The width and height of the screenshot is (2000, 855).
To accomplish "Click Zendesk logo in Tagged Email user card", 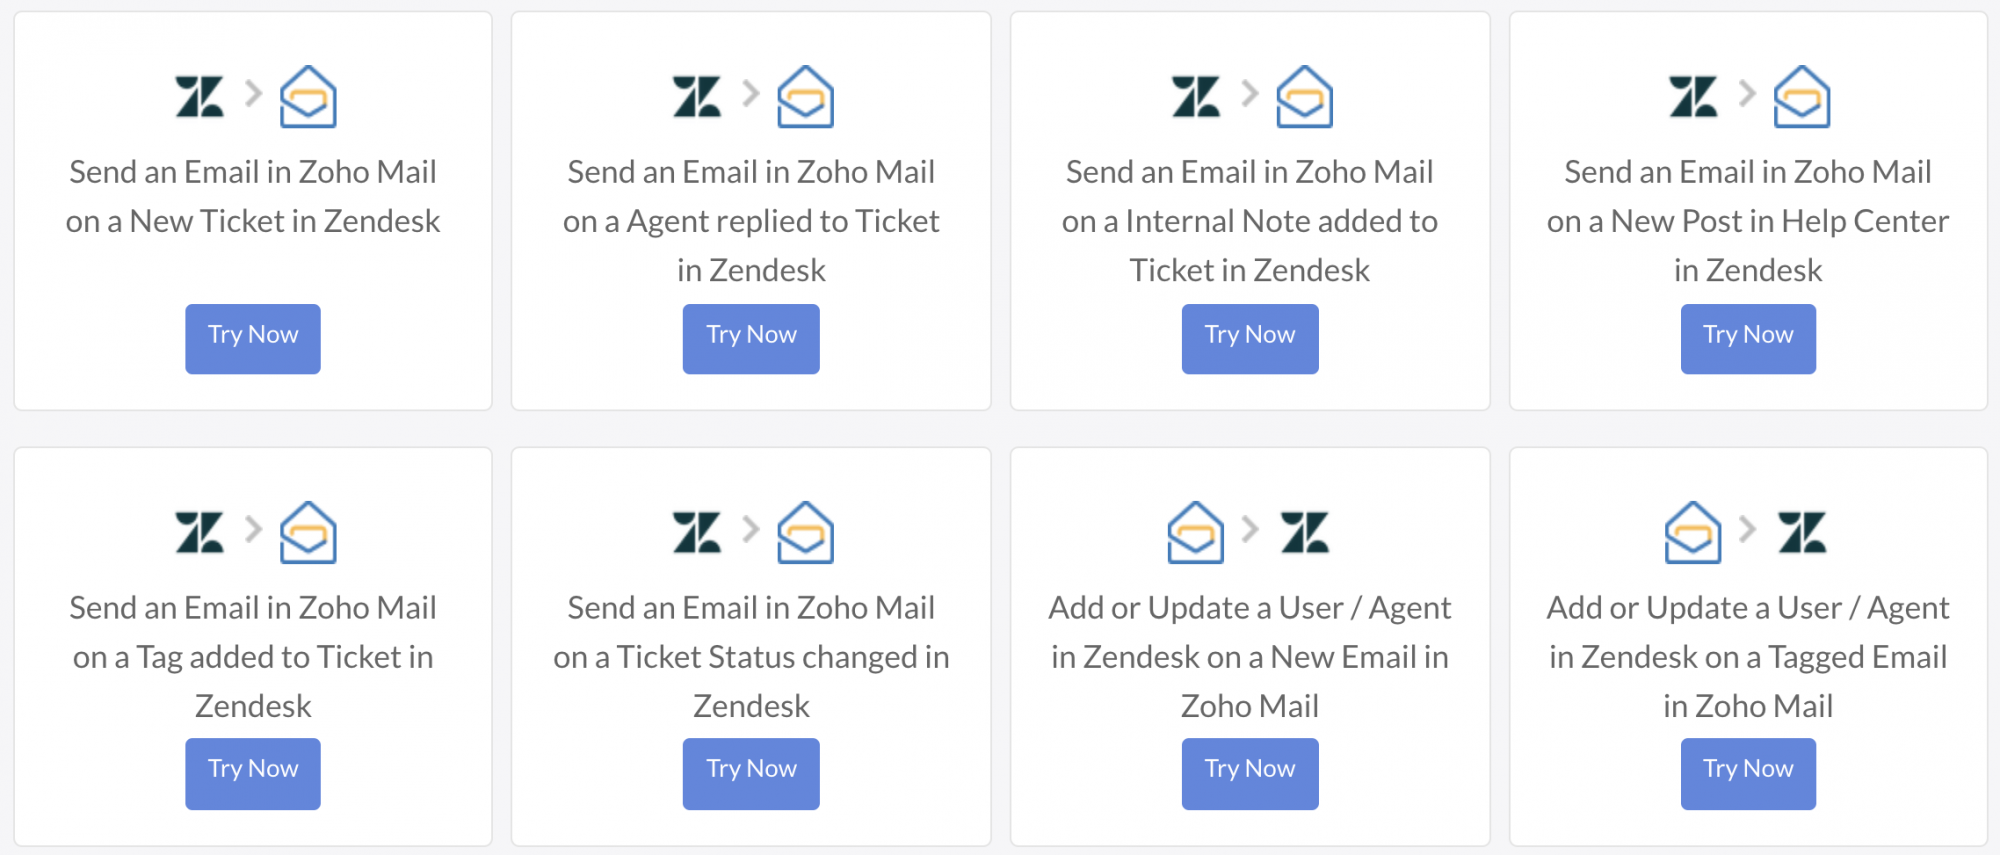I will (1802, 532).
